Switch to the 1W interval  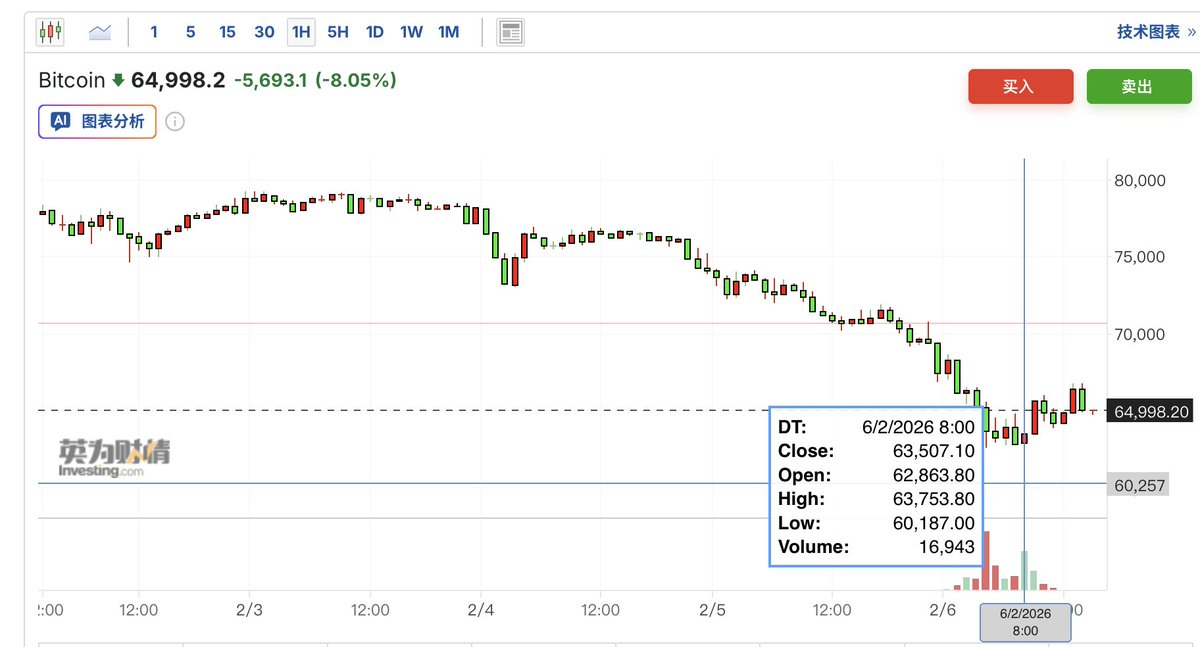tap(411, 32)
